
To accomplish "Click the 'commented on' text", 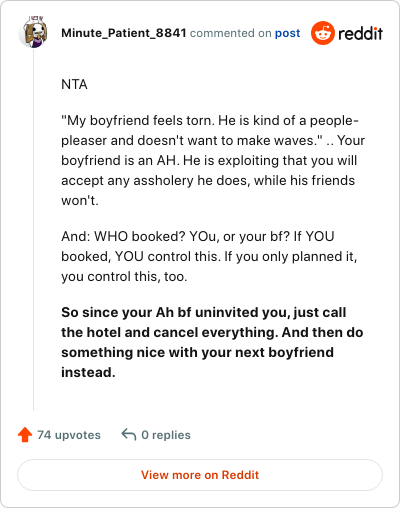I will tap(230, 33).
